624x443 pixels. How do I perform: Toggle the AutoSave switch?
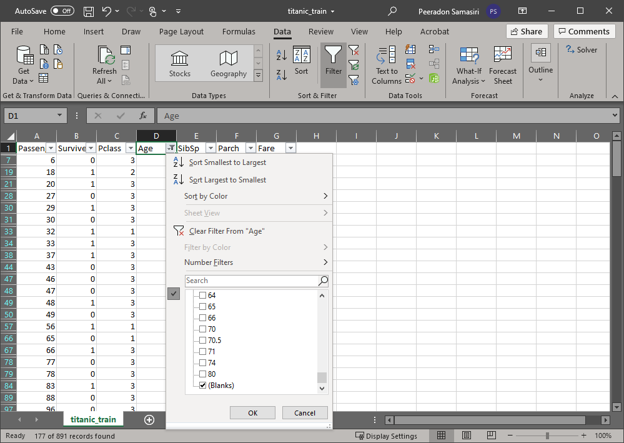[x=62, y=11]
